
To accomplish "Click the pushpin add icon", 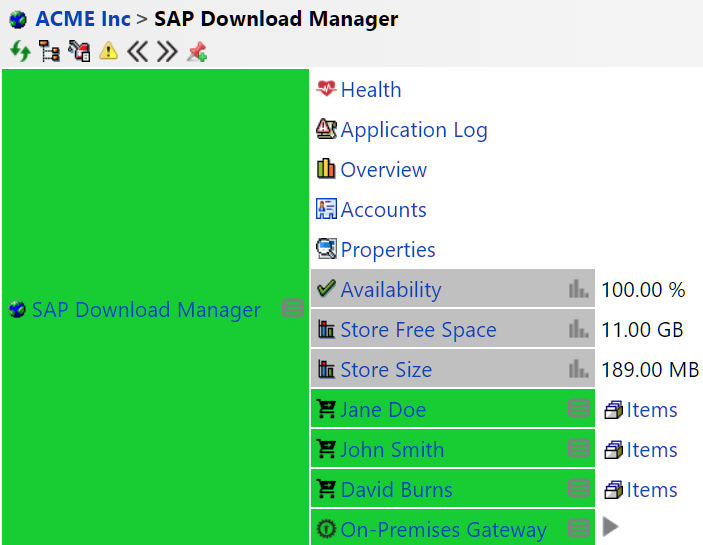I will coord(197,51).
